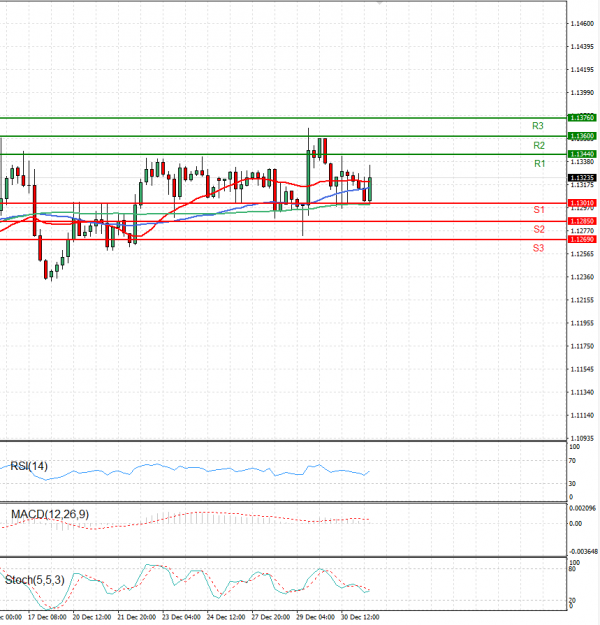600x625 pixels.
Task: Click the Stoch(5,5,3) indicator label
Action: point(35,580)
